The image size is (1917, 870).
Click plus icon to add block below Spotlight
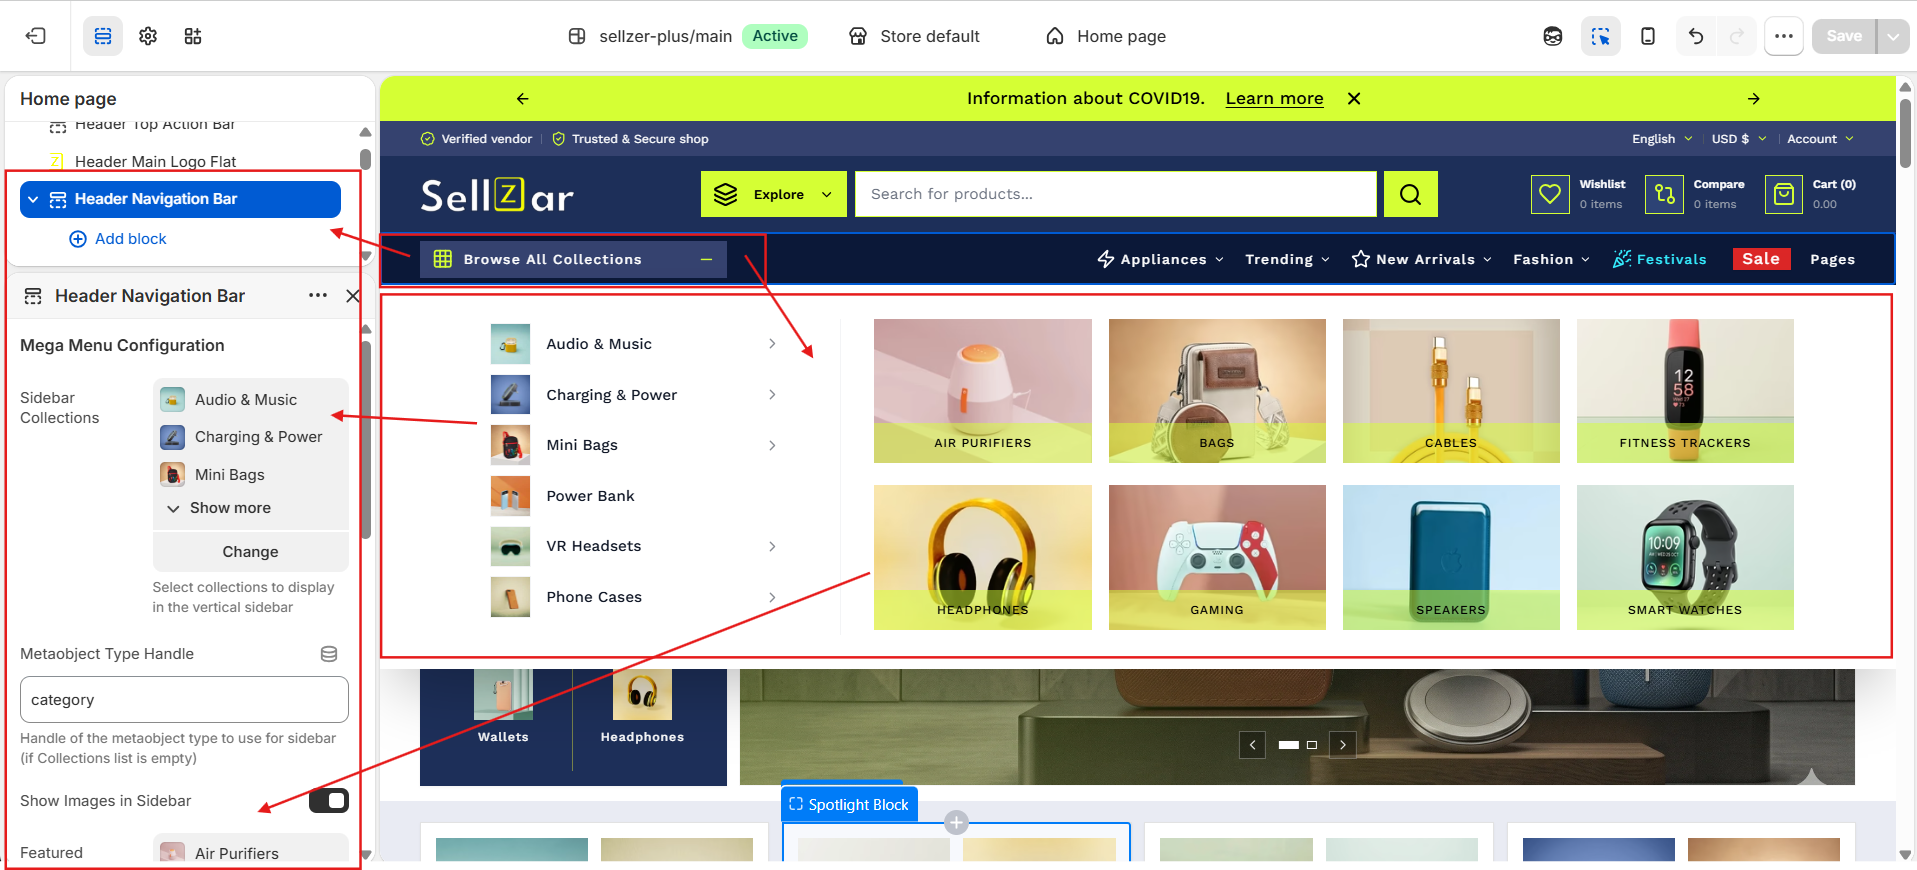pyautogui.click(x=956, y=823)
